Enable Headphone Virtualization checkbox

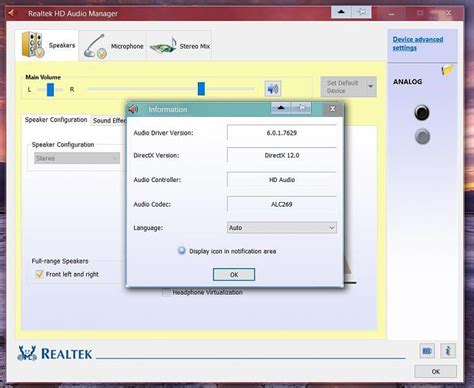tap(166, 292)
